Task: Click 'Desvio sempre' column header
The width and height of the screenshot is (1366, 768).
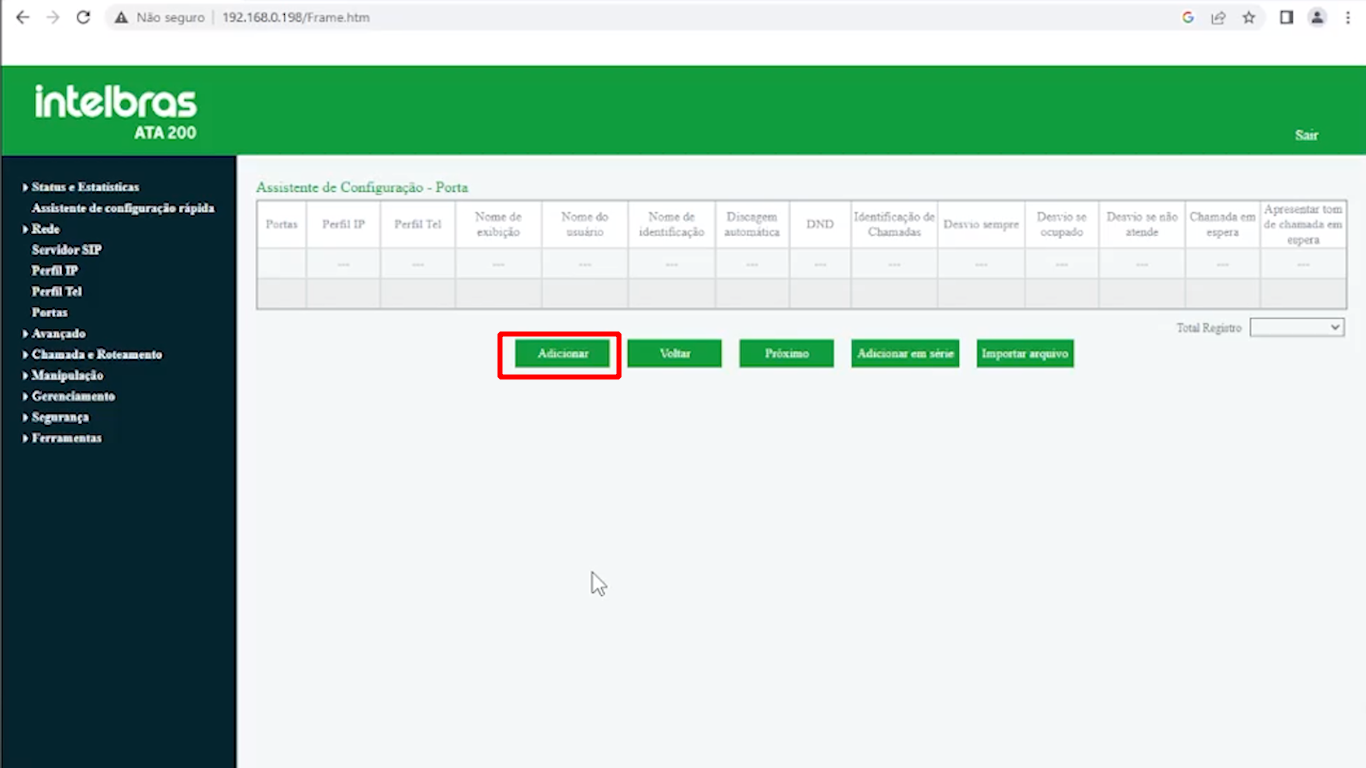Action: 981,225
